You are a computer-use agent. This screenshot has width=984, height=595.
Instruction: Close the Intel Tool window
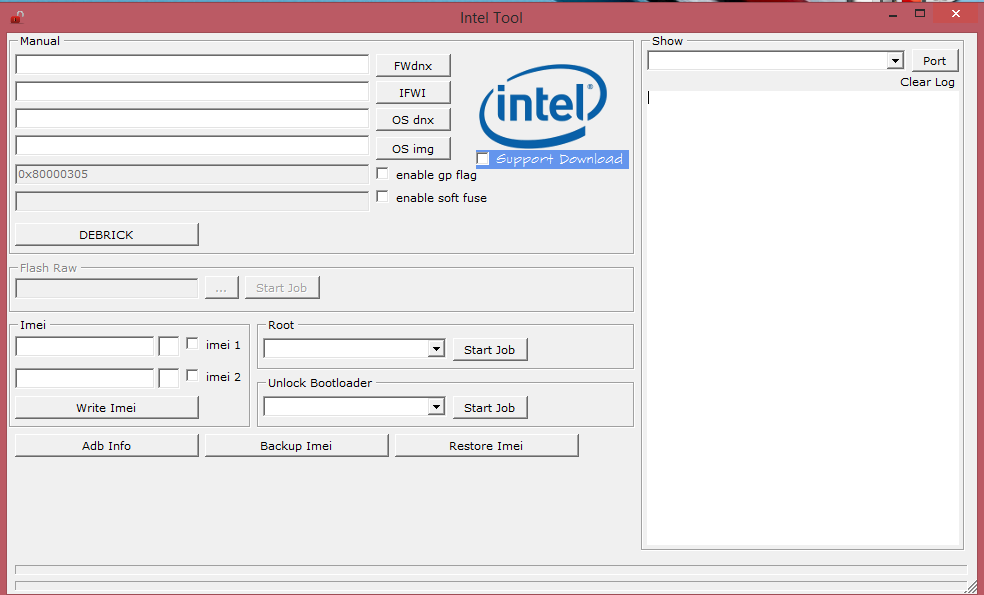pyautogui.click(x=956, y=14)
